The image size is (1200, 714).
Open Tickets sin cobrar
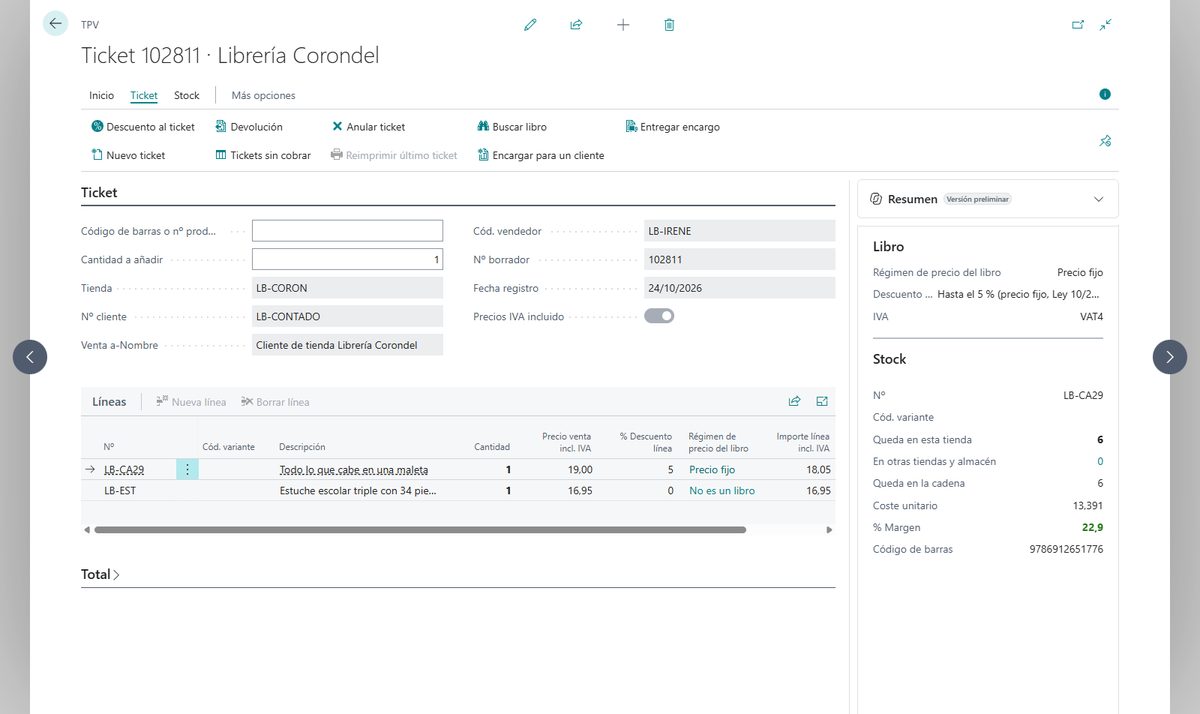click(263, 155)
